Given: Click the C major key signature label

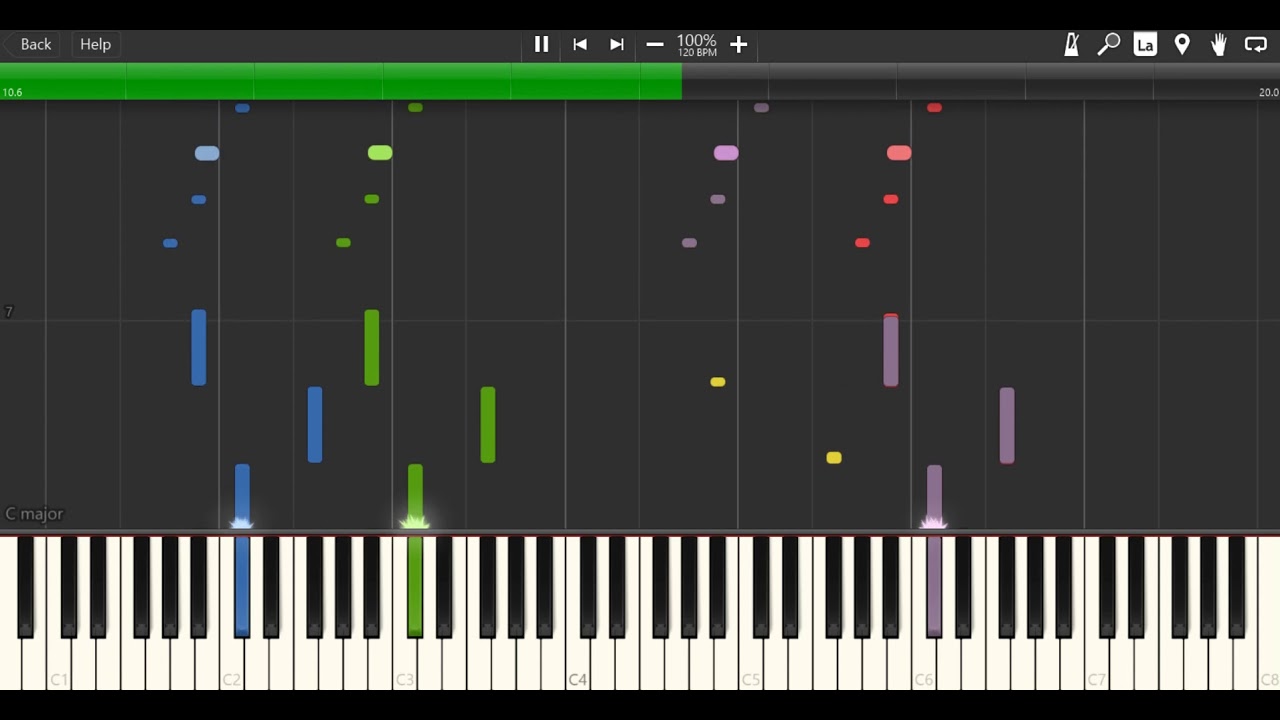Looking at the screenshot, I should 34,514.
